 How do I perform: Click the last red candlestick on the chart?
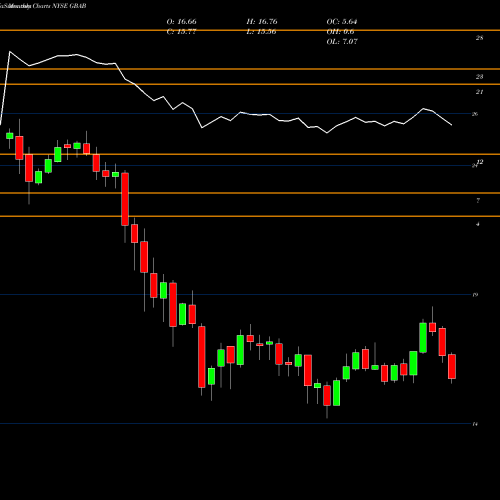tap(452, 367)
